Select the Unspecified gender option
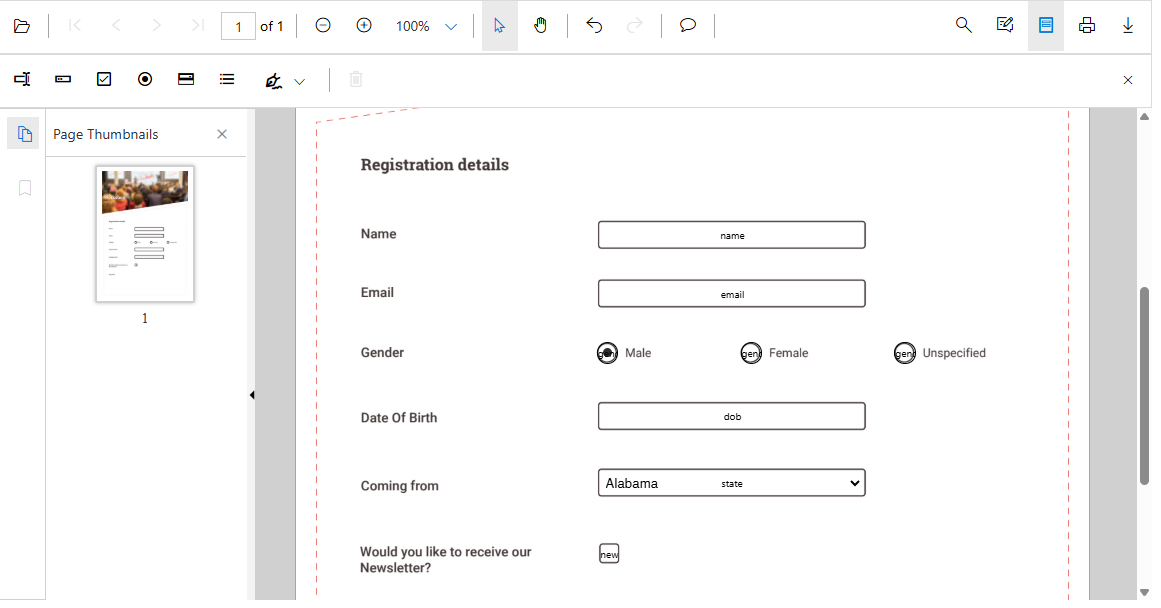 (x=904, y=352)
